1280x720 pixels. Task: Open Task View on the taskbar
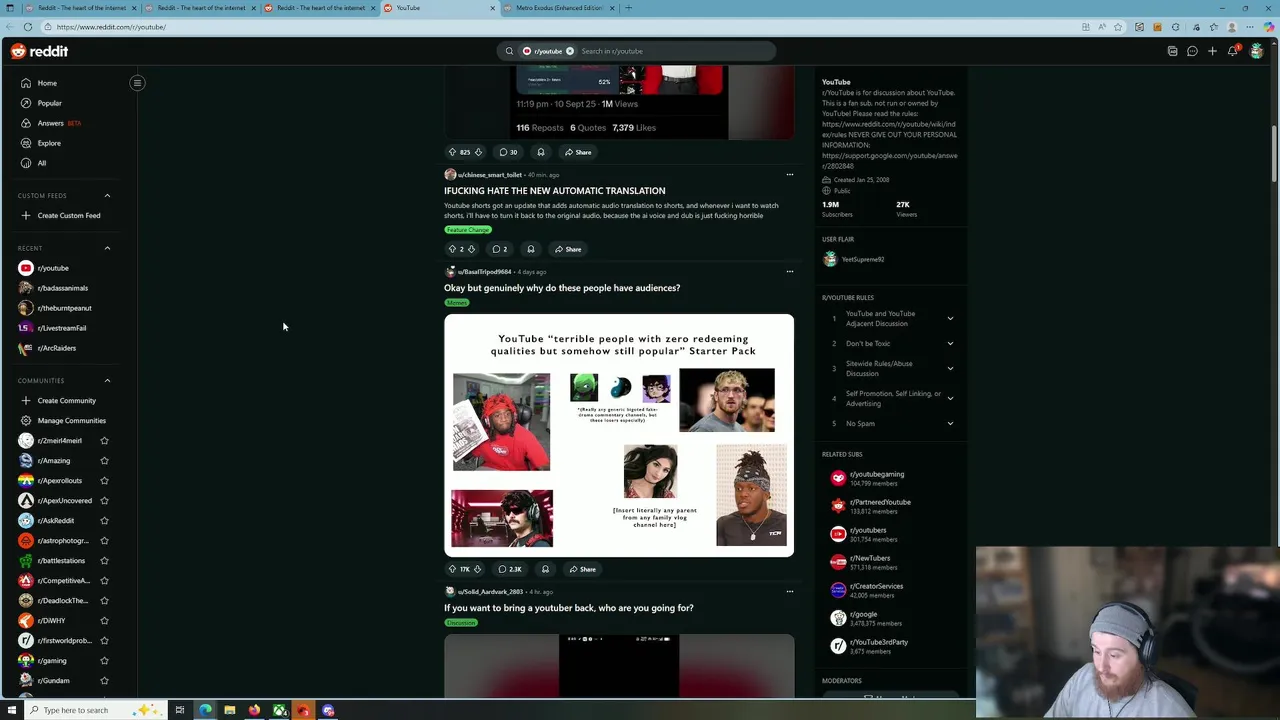180,710
